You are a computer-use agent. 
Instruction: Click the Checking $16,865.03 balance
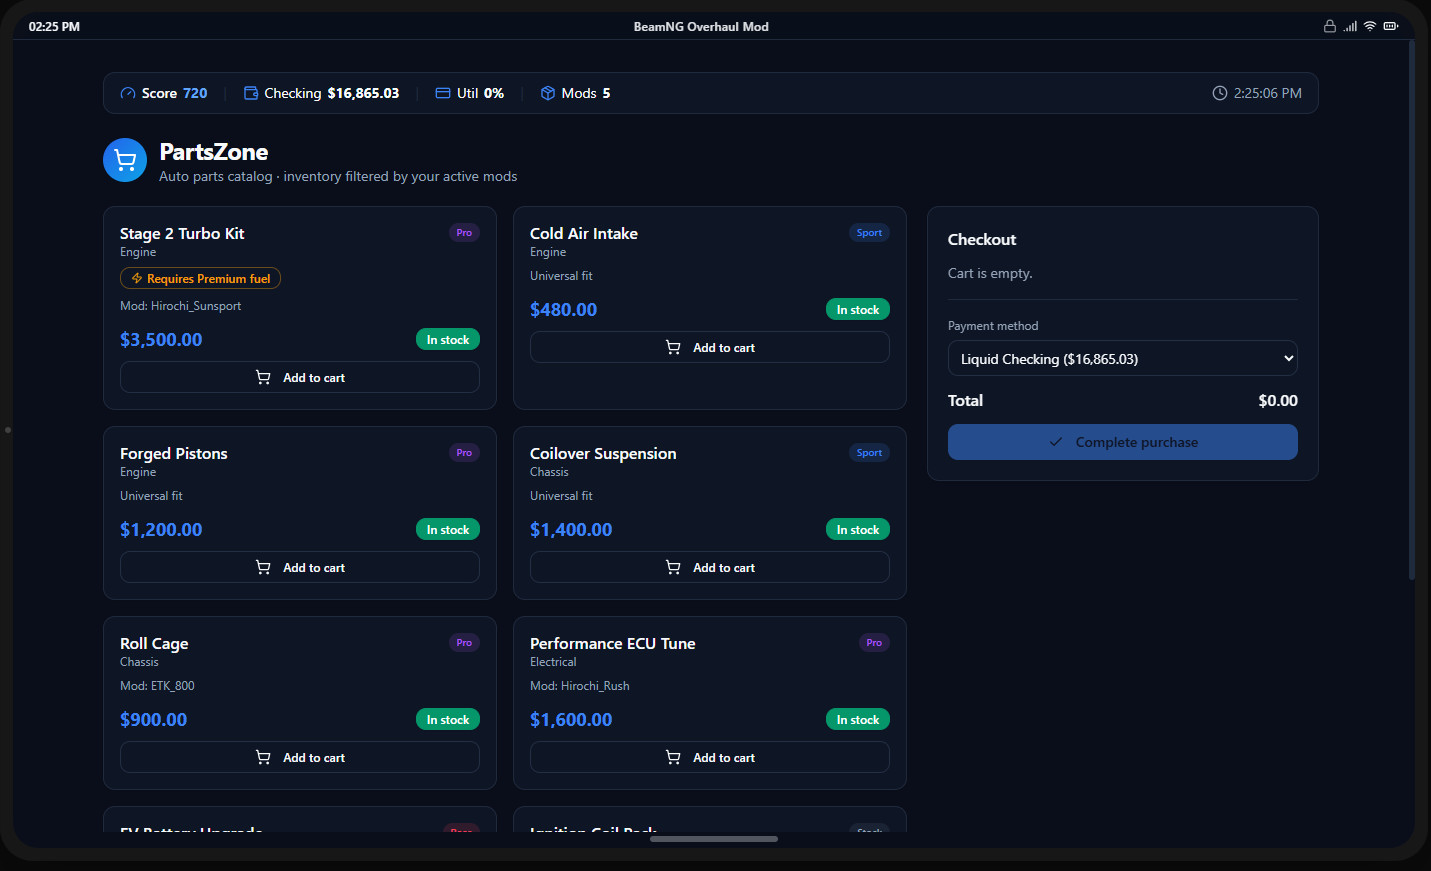point(363,93)
